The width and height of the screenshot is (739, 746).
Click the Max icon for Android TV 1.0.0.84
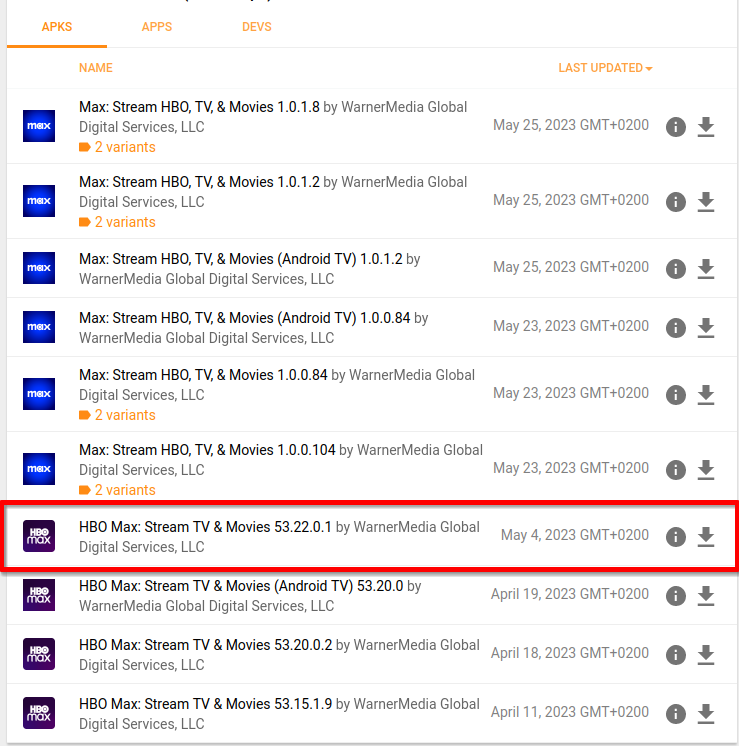[x=39, y=327]
